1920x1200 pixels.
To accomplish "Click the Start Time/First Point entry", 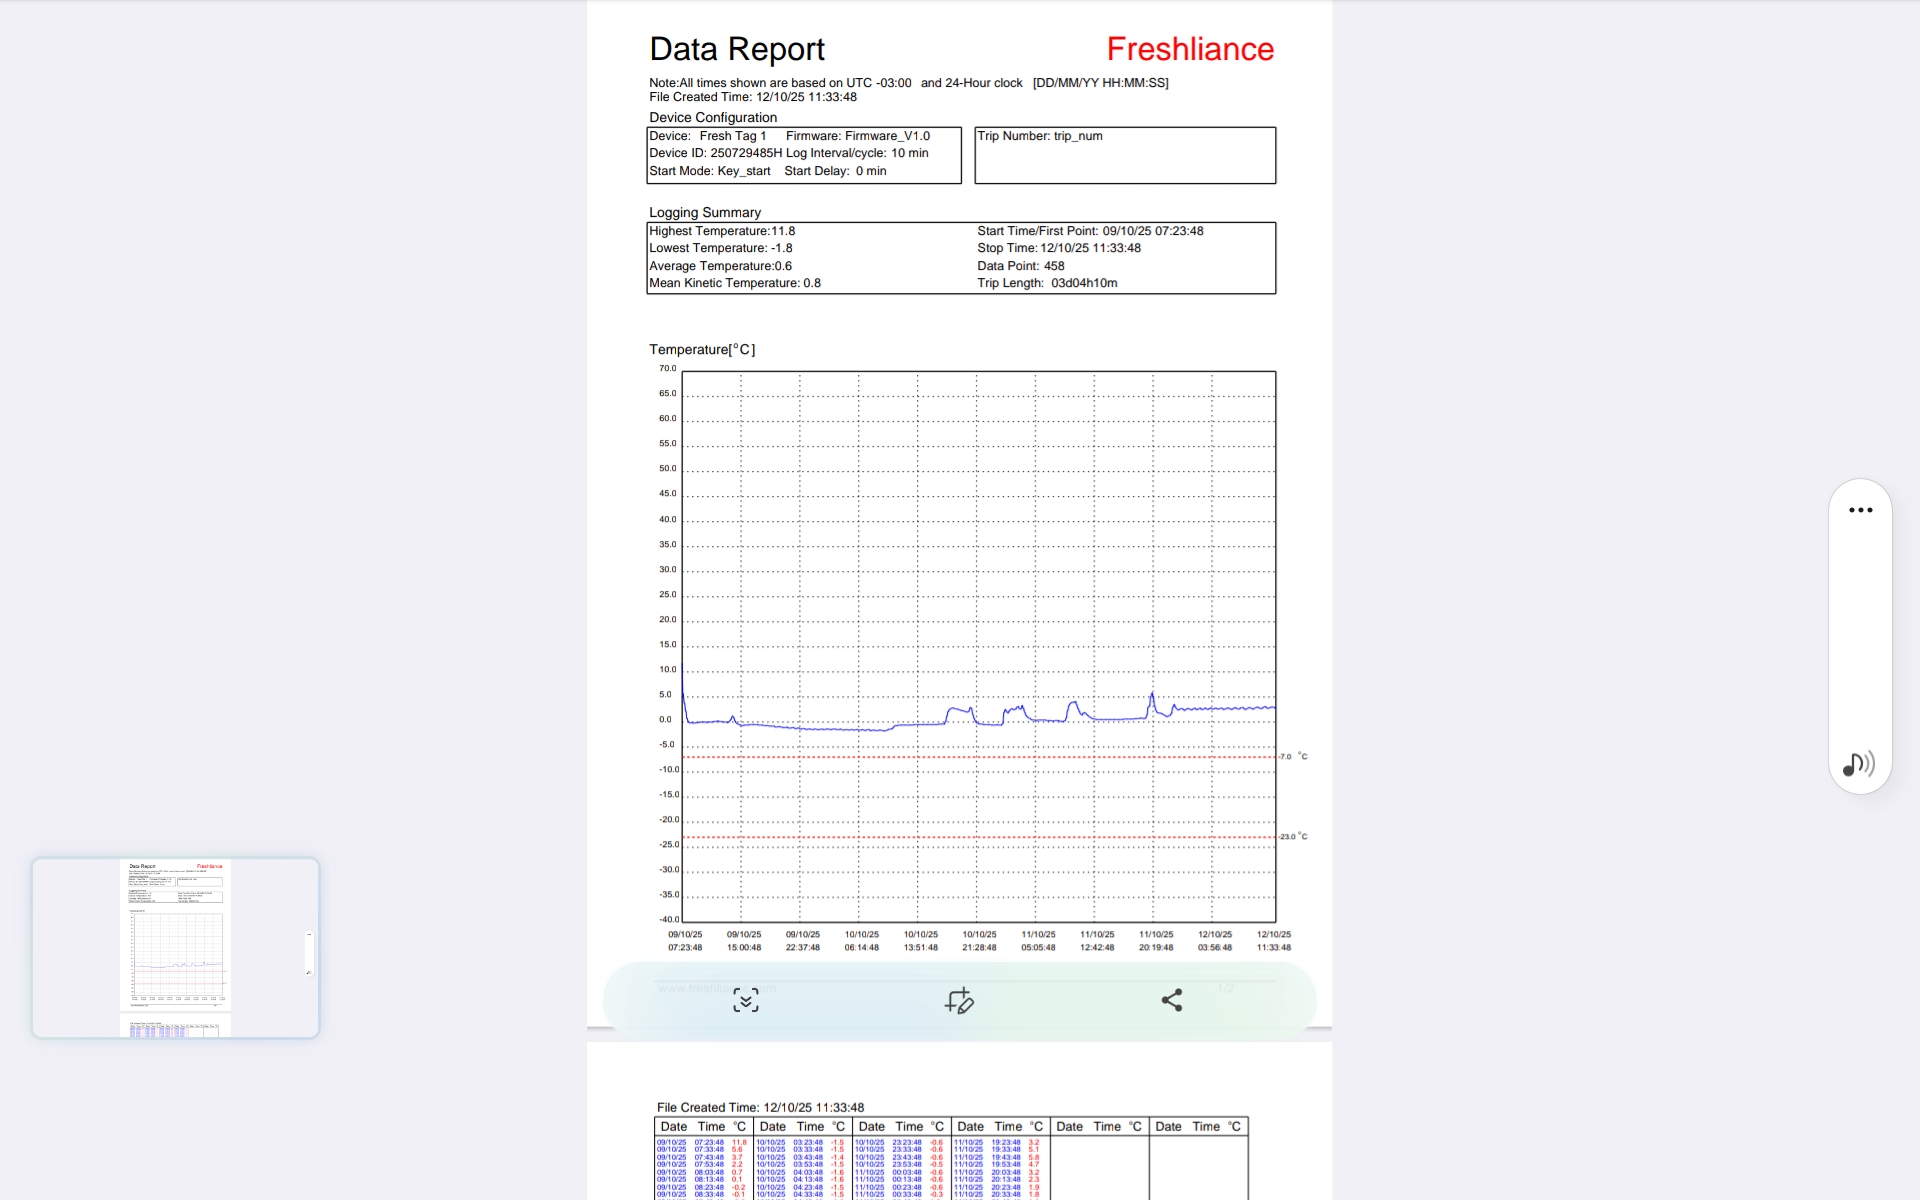I will pyautogui.click(x=1089, y=231).
